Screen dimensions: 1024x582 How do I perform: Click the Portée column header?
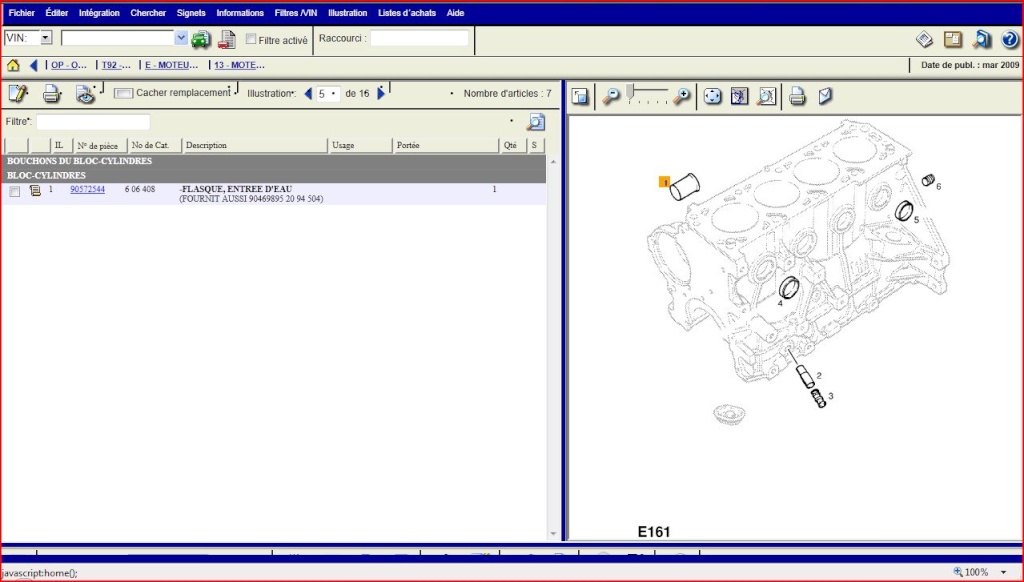(x=445, y=146)
